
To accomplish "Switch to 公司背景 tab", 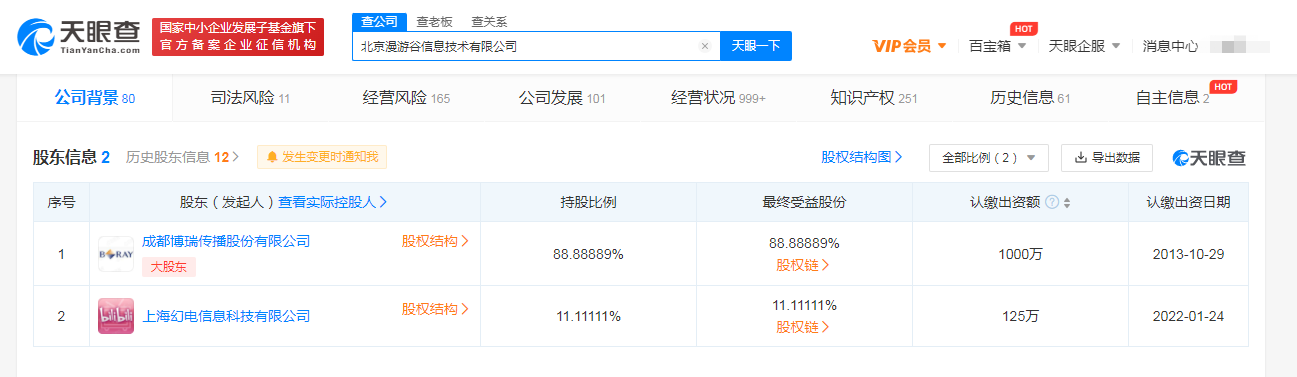I will (95, 98).
